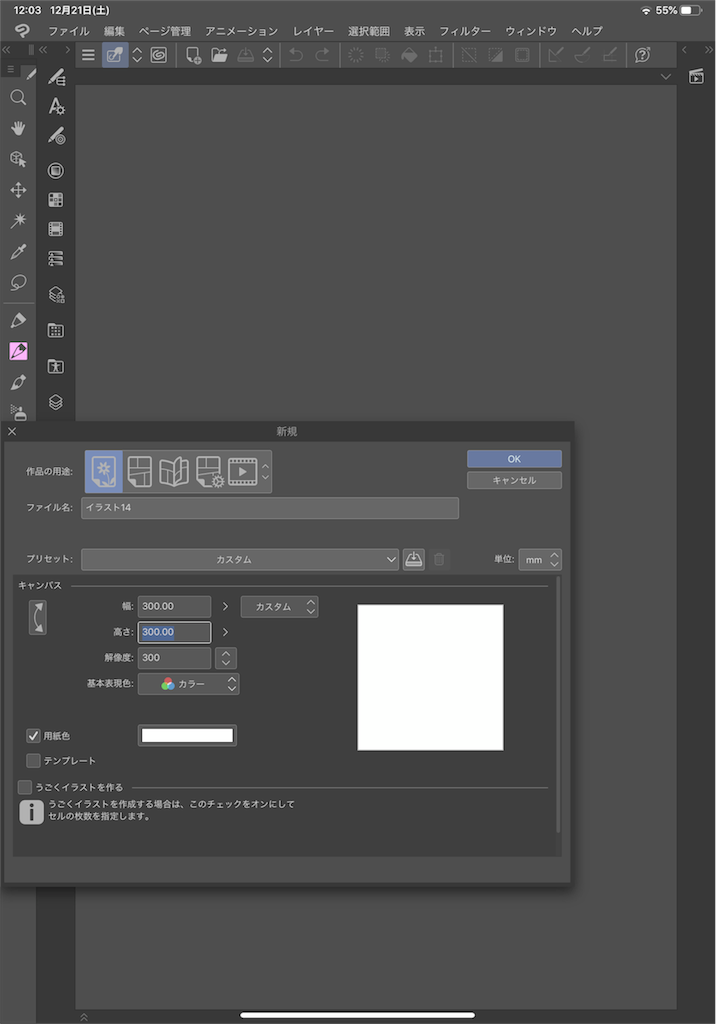Select the Brush tool
Viewport: 716px width, 1024px height.
click(18, 382)
